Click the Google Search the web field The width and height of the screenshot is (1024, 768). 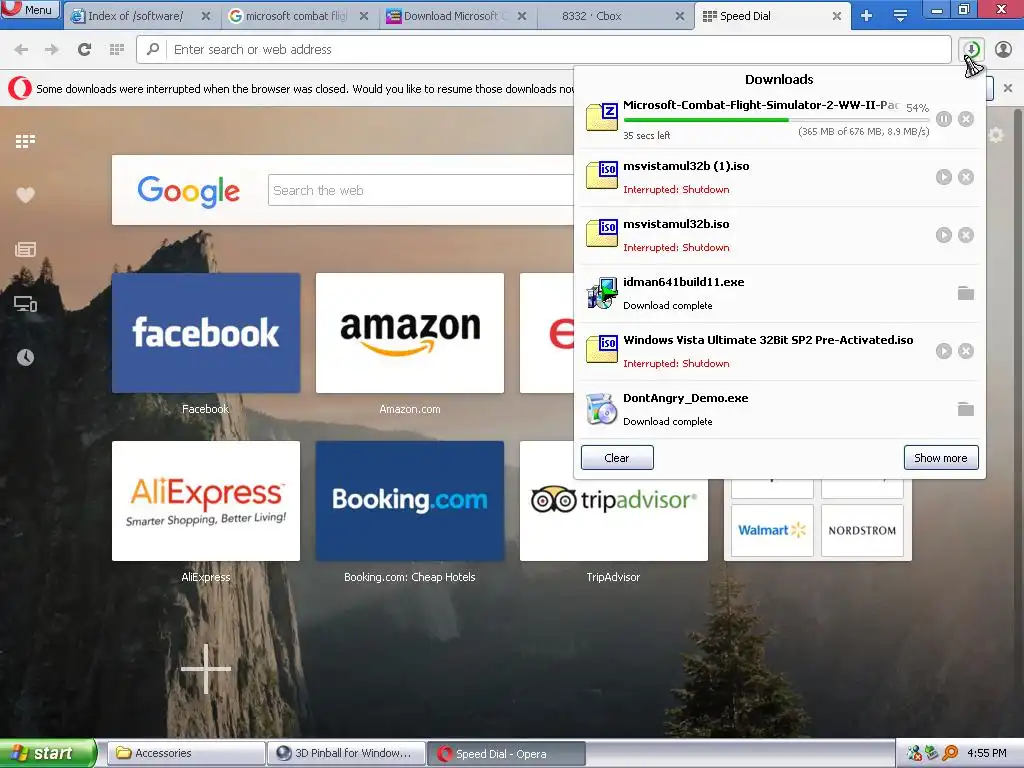pos(421,190)
